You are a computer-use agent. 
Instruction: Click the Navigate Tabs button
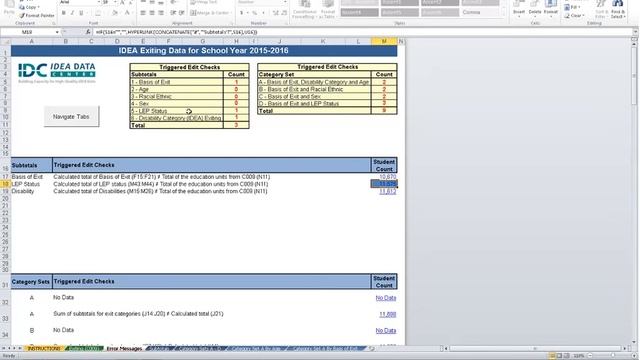coord(71,117)
